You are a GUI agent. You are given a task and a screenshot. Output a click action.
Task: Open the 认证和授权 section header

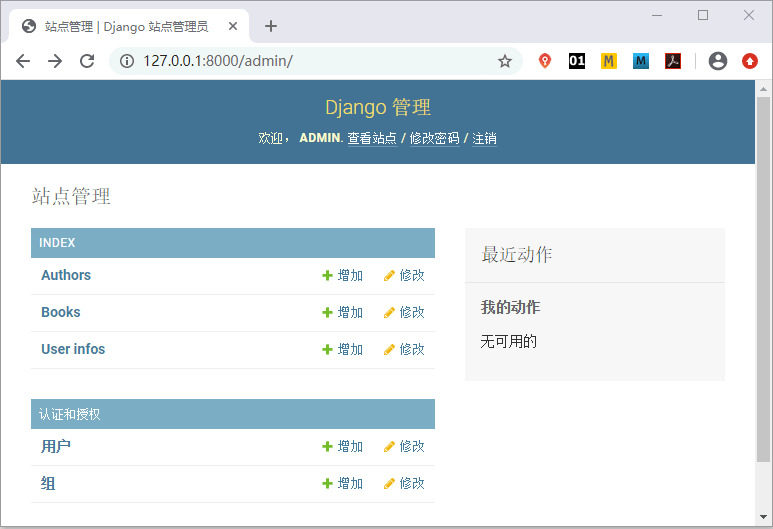[70, 414]
